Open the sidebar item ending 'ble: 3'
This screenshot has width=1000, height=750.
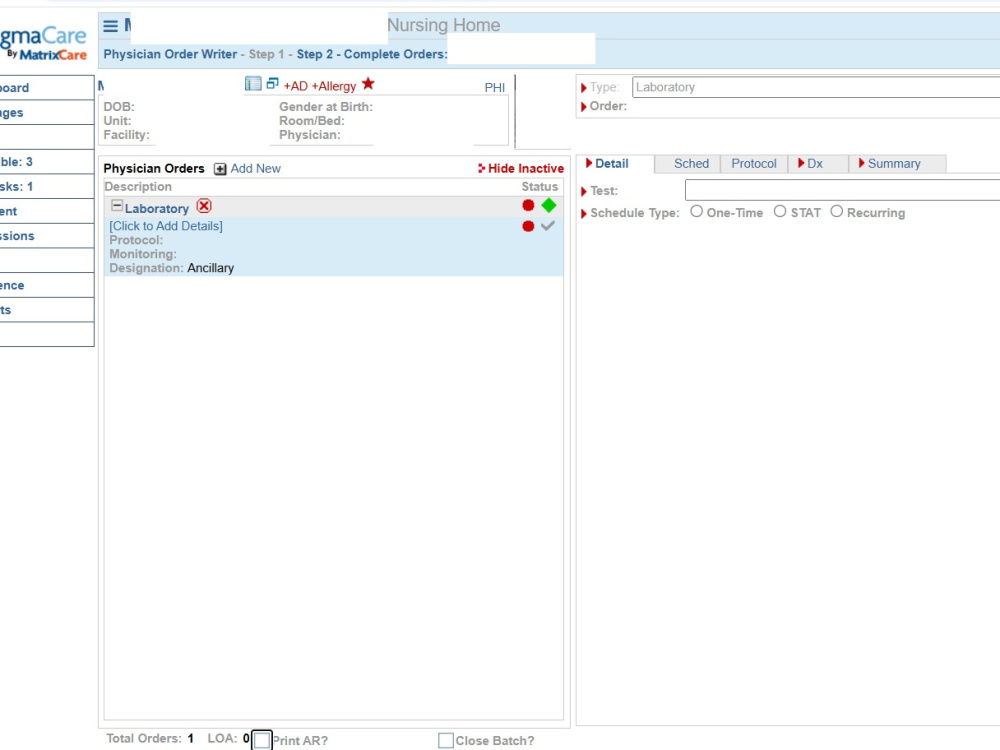47,162
